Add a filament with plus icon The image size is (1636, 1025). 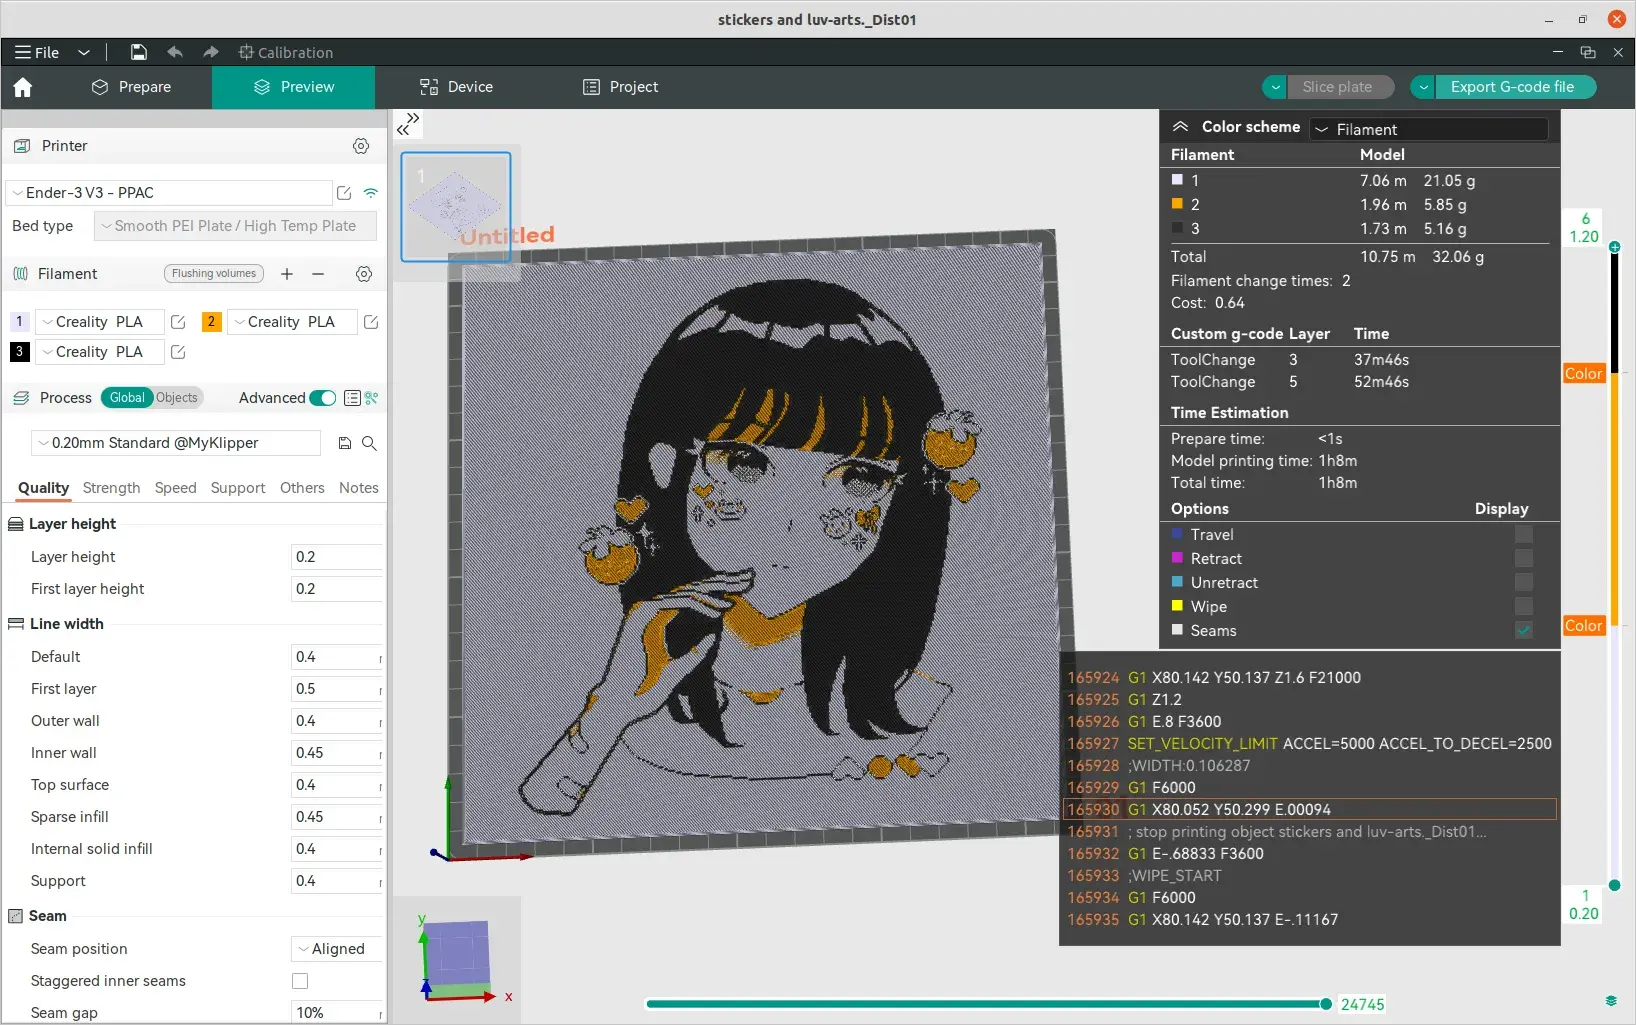[287, 274]
